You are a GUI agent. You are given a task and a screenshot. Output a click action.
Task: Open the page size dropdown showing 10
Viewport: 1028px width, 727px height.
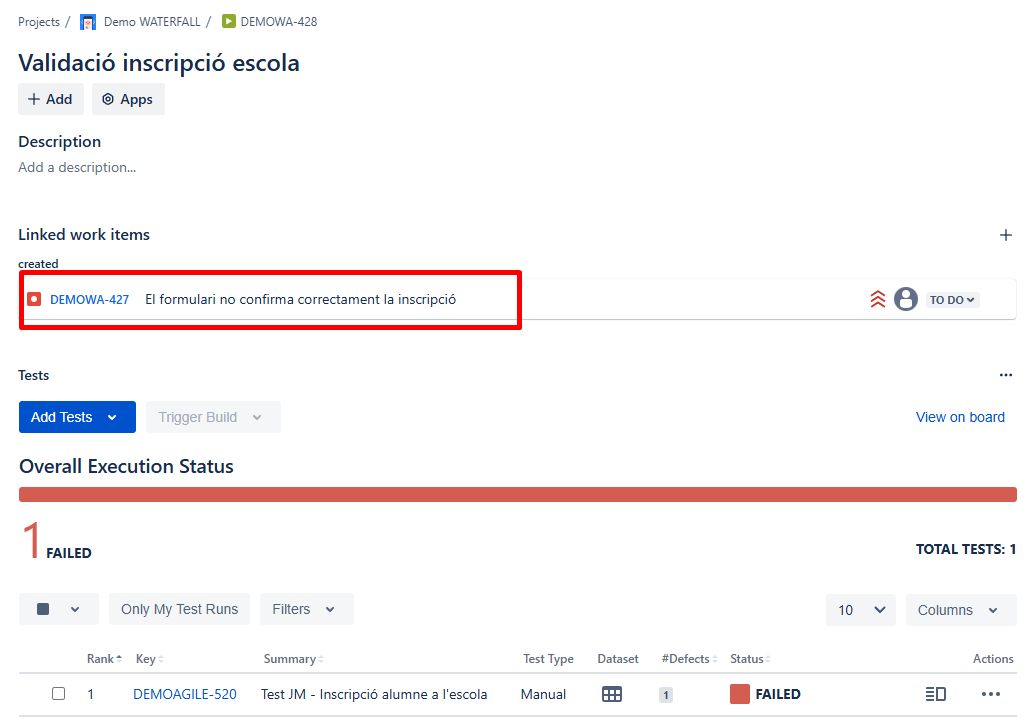pos(861,610)
